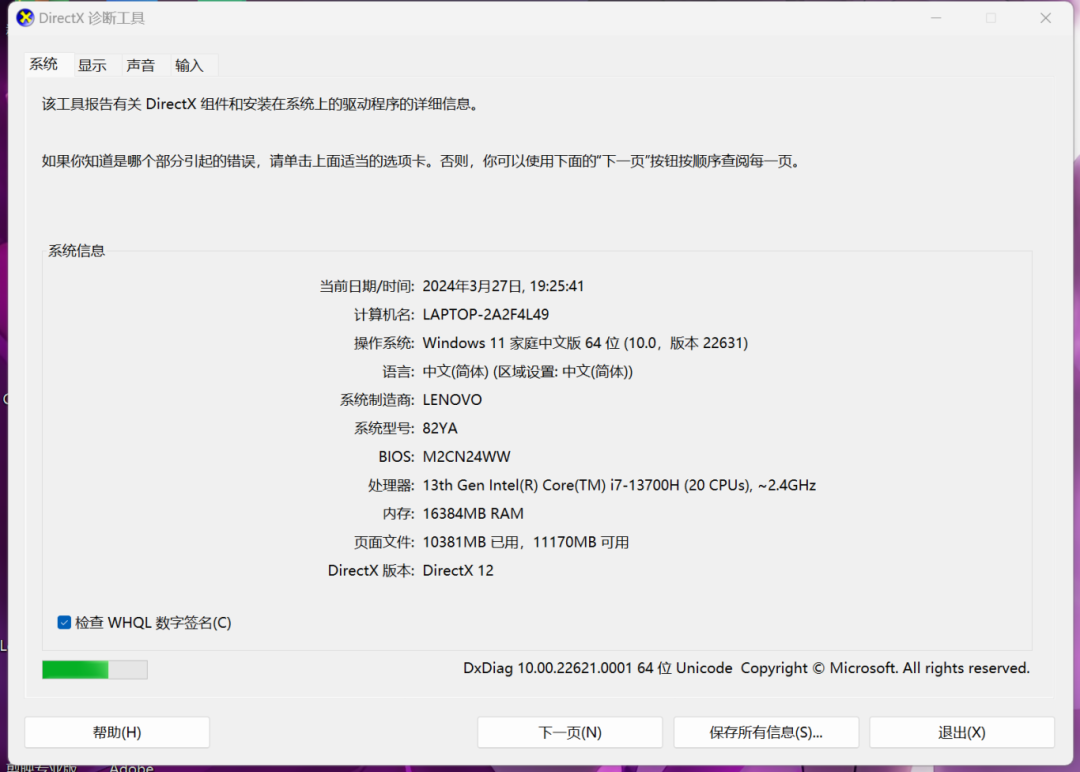Click BIOS value M2CN24WW
The width and height of the screenshot is (1080, 772).
coord(466,457)
